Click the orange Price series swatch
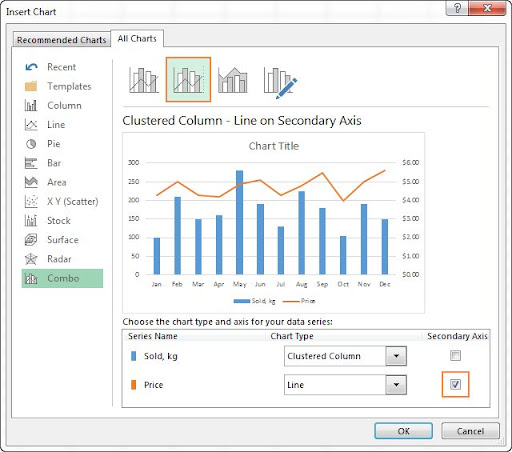This screenshot has height=452, width=512. coord(134,385)
